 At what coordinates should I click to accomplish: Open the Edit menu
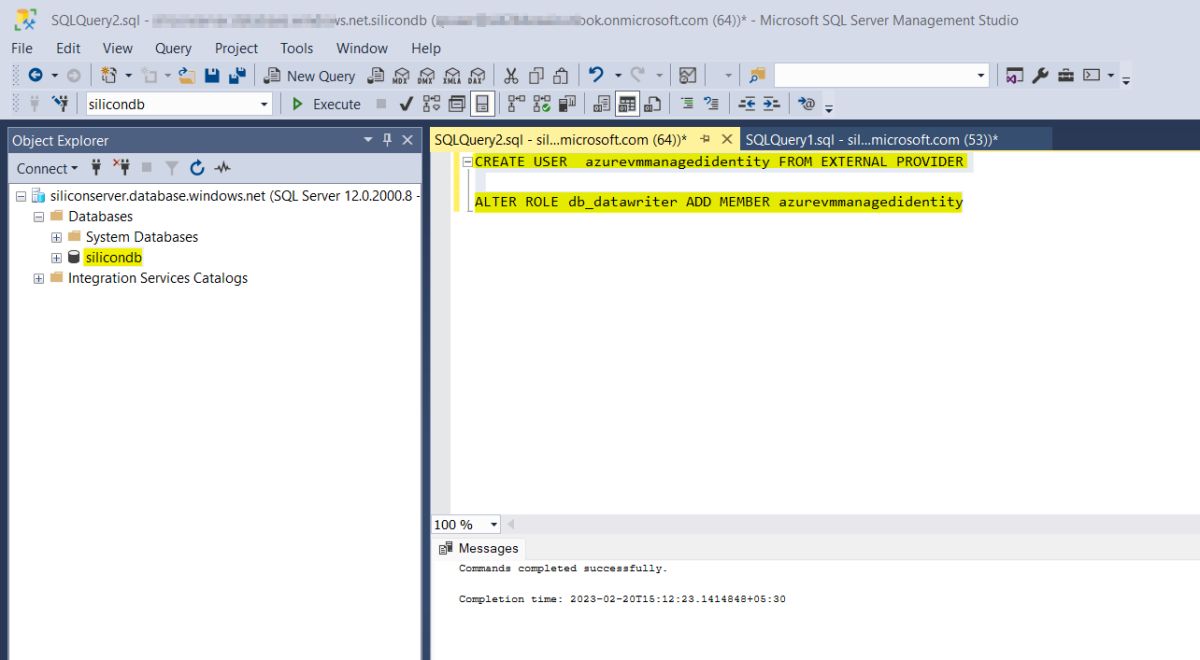pyautogui.click(x=68, y=47)
